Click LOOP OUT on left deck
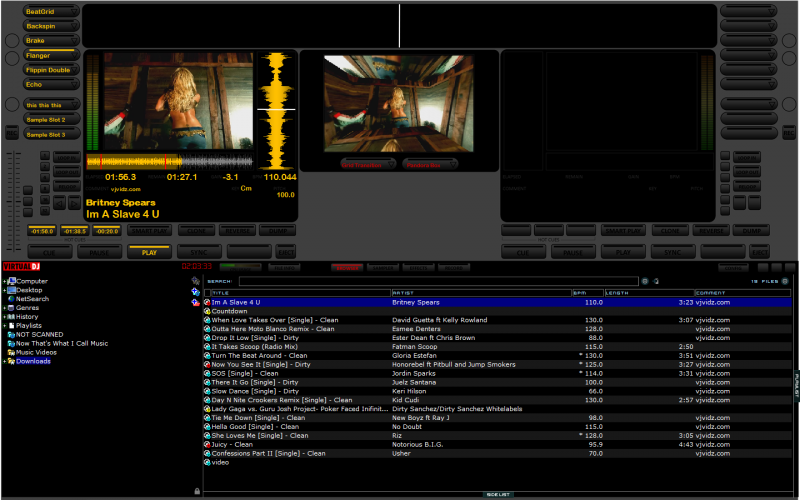 tap(67, 172)
